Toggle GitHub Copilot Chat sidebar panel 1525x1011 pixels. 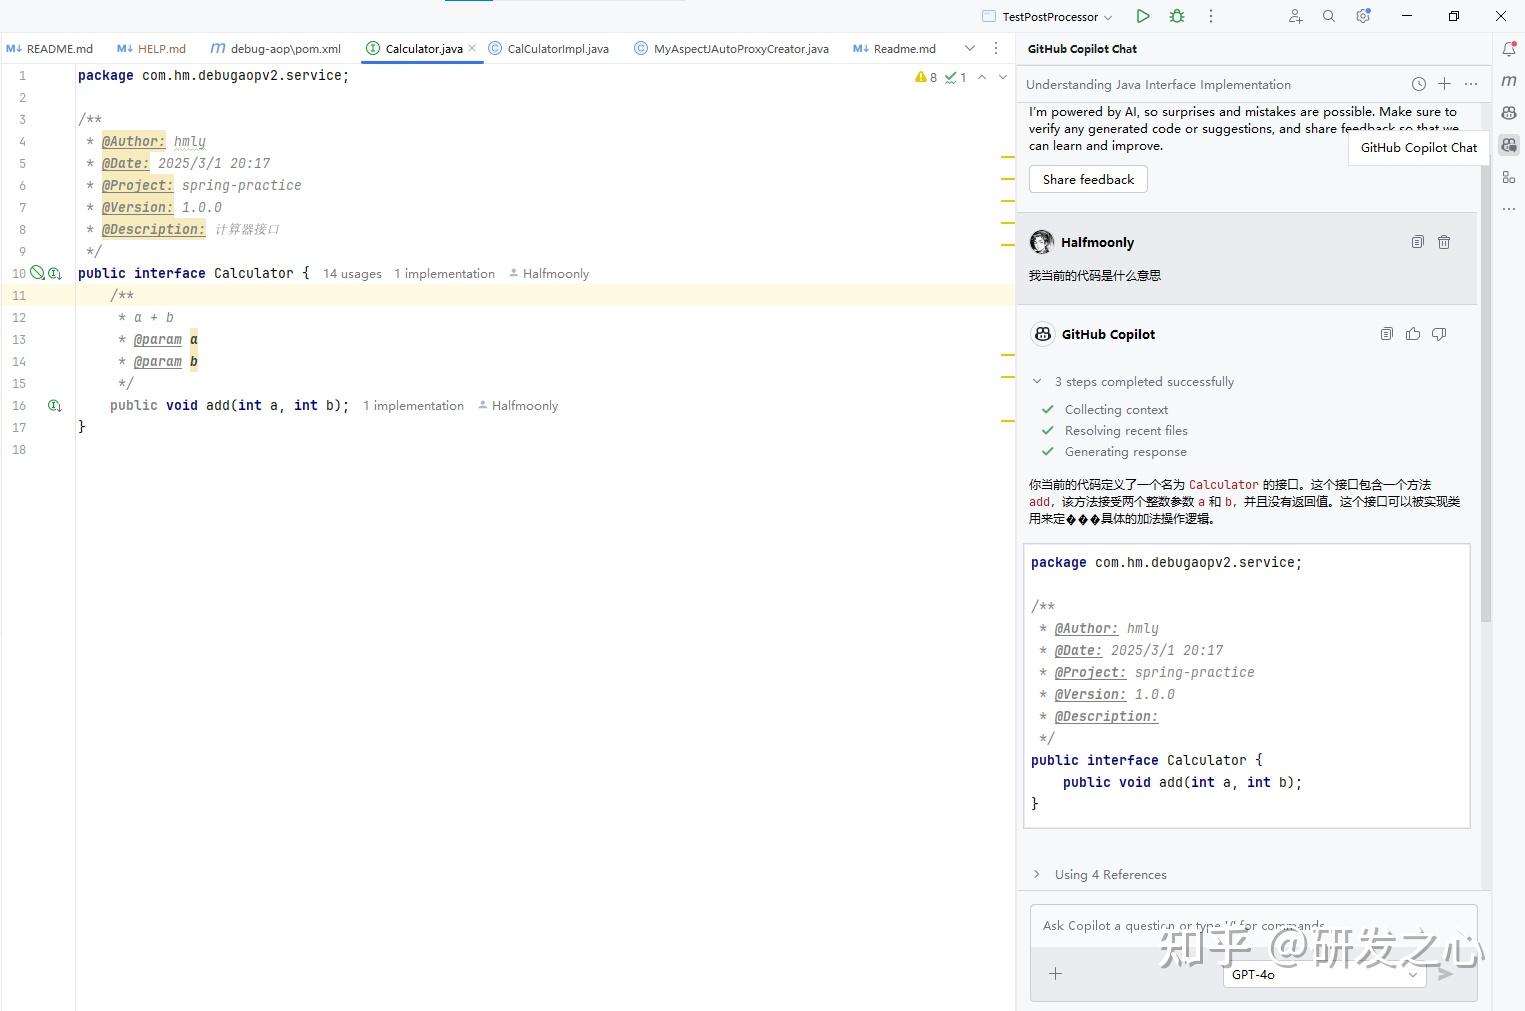[x=1509, y=145]
